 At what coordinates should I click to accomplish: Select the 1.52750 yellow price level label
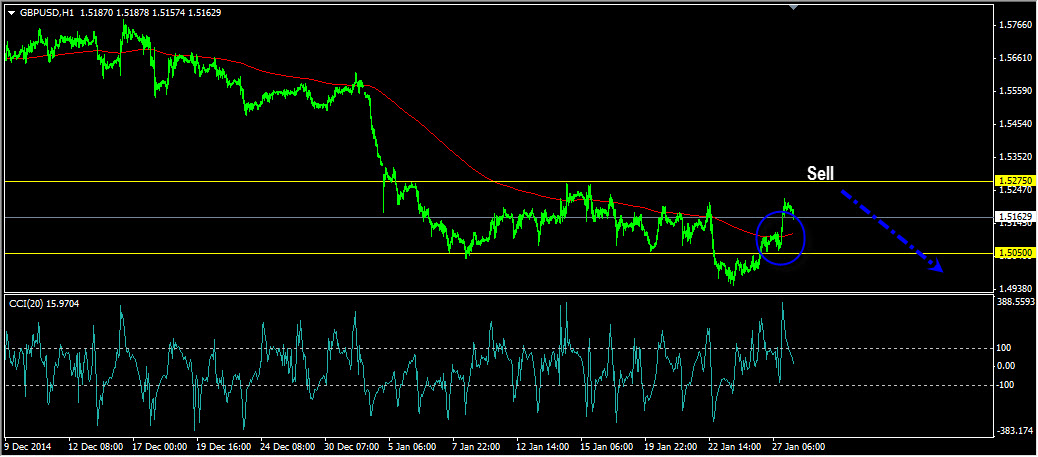click(1015, 180)
